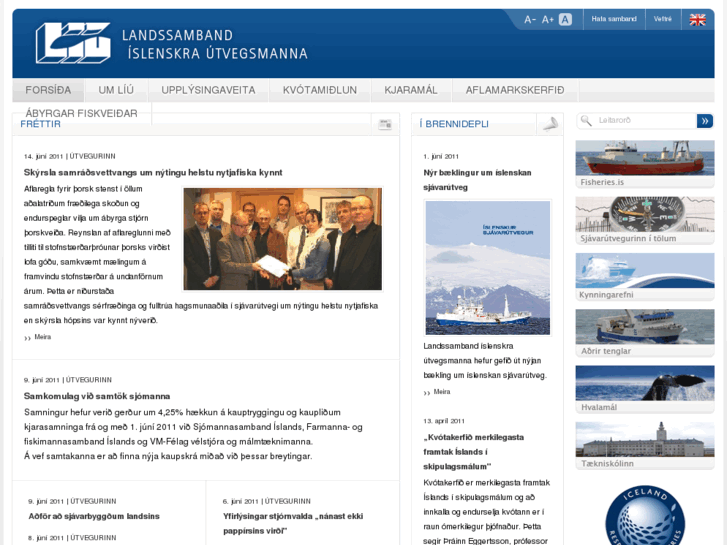Screen dimensions: 727x545
Task: Click Meira under brochure article
Action: (442, 392)
